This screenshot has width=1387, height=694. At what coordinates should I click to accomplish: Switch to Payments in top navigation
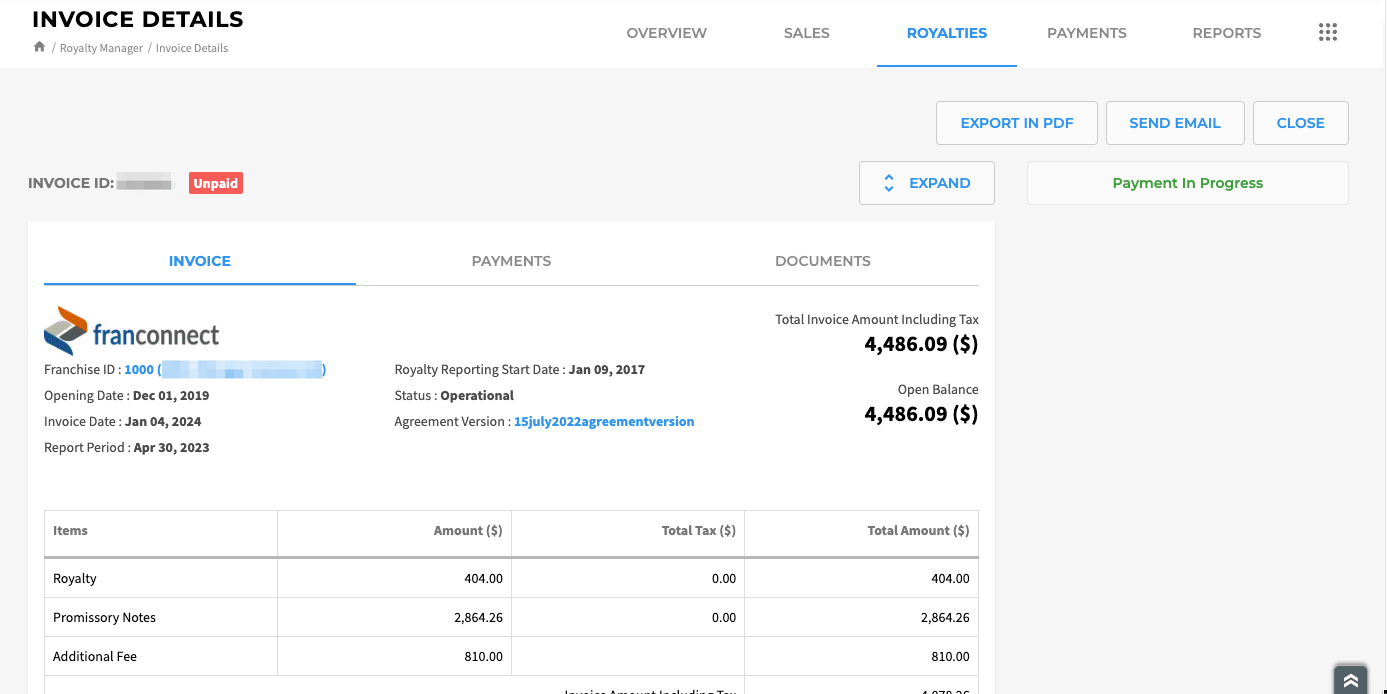pos(1087,33)
